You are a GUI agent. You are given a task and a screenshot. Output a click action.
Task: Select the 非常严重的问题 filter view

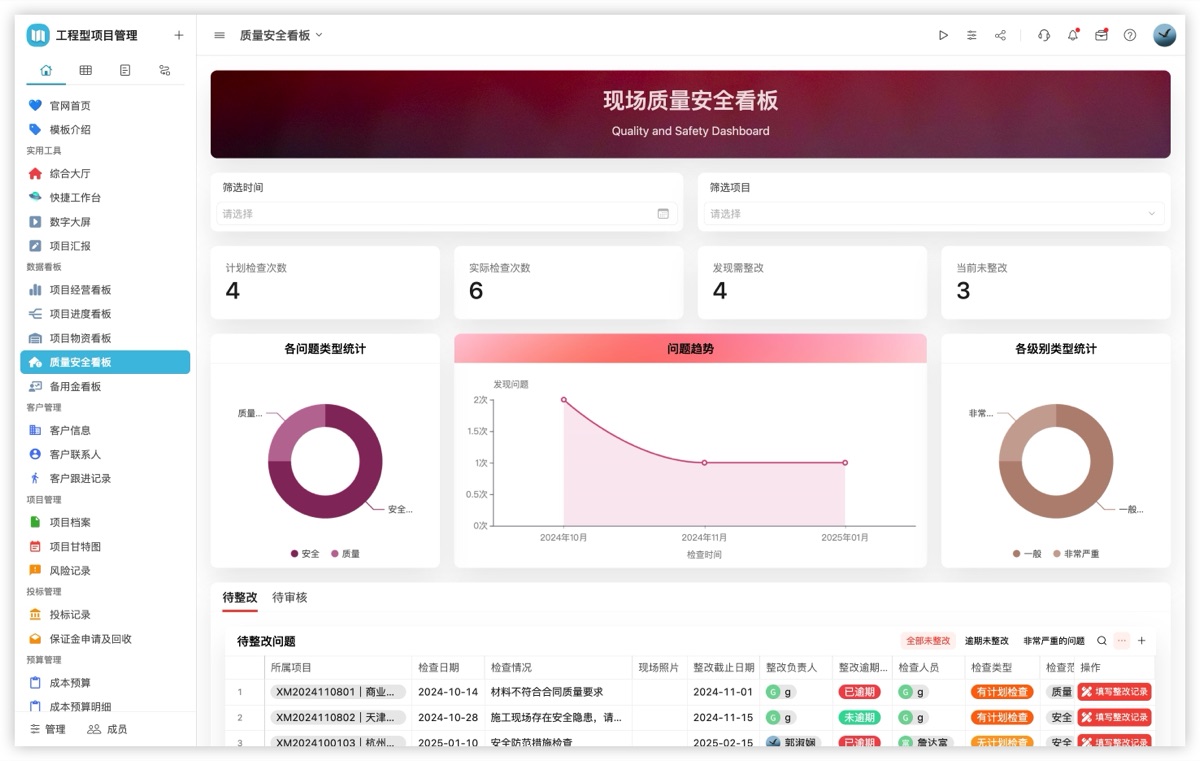(1054, 641)
